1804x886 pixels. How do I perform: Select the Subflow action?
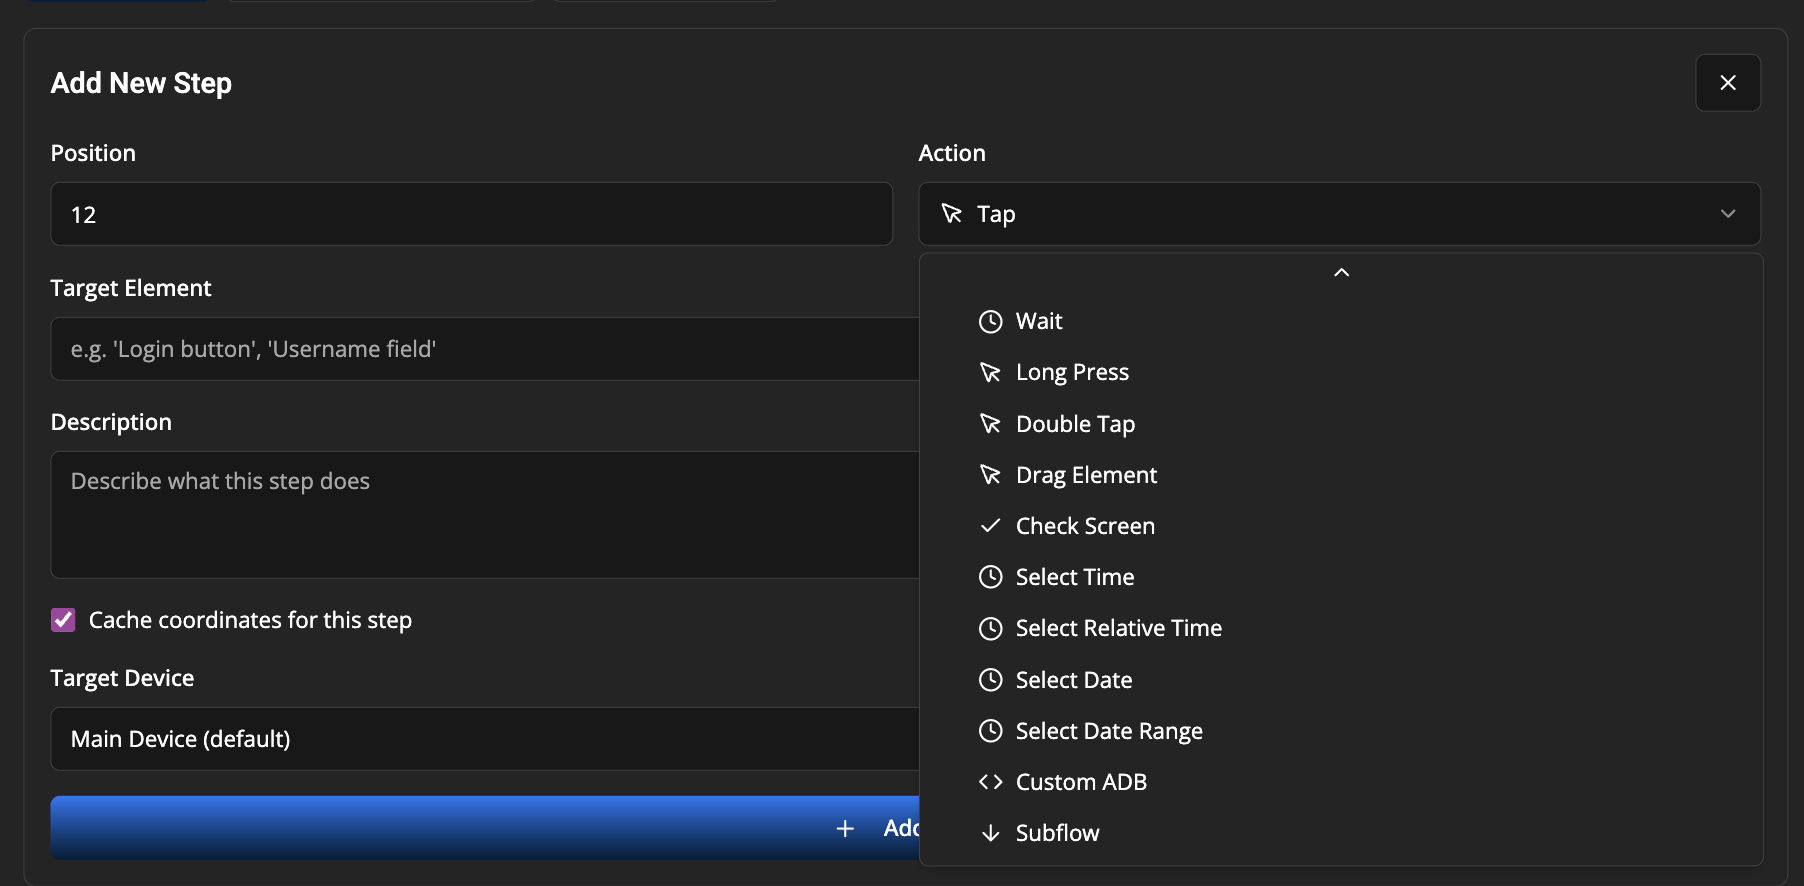click(1340, 833)
